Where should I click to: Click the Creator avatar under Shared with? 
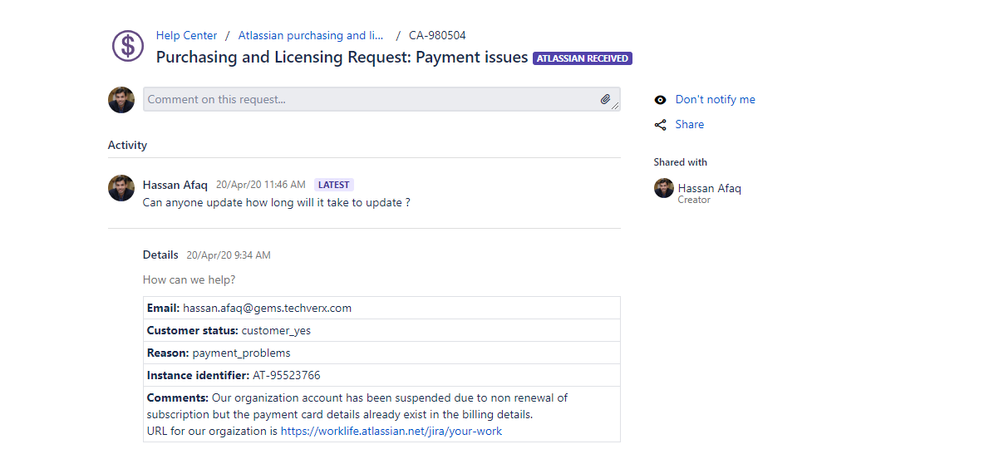[x=664, y=189]
